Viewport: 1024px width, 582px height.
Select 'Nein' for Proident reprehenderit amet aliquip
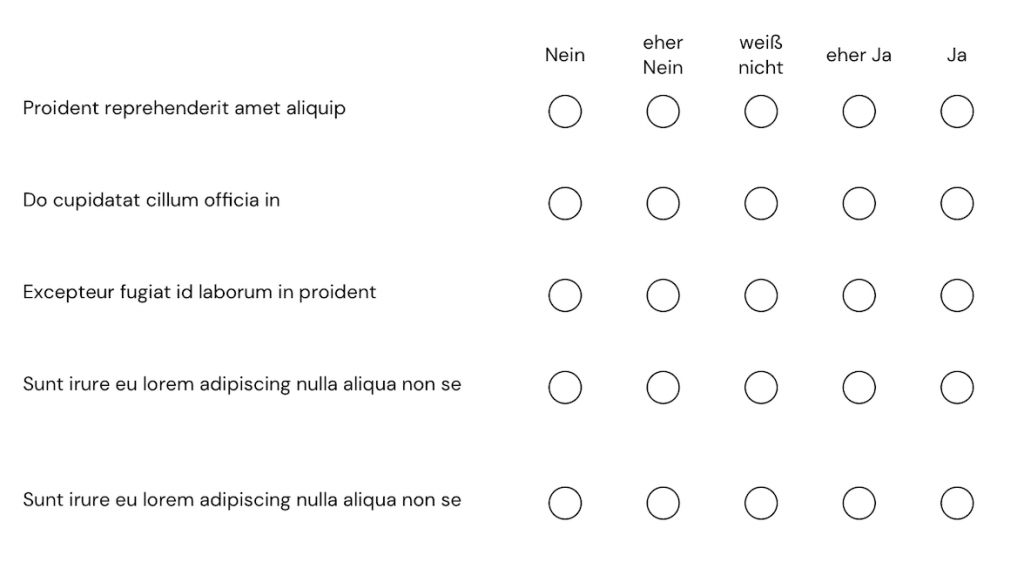565,112
